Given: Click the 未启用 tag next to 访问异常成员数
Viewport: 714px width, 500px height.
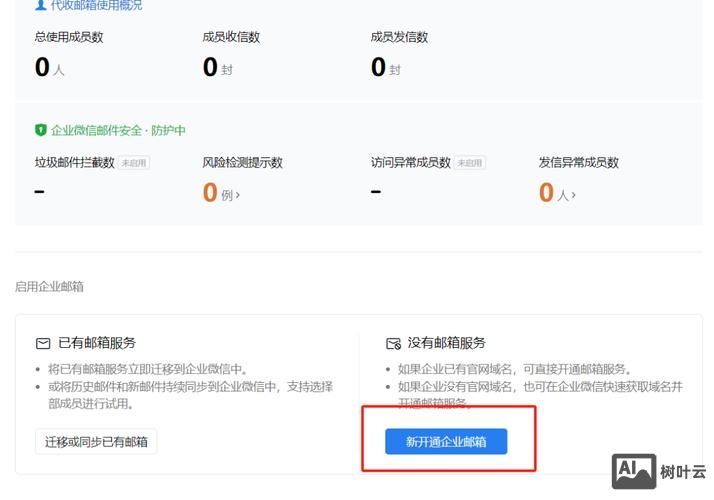Looking at the screenshot, I should click(x=470, y=163).
